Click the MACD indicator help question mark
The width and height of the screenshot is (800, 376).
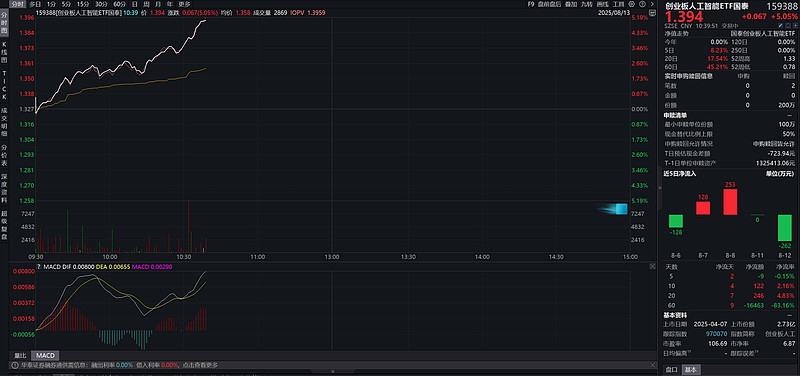(x=38, y=266)
